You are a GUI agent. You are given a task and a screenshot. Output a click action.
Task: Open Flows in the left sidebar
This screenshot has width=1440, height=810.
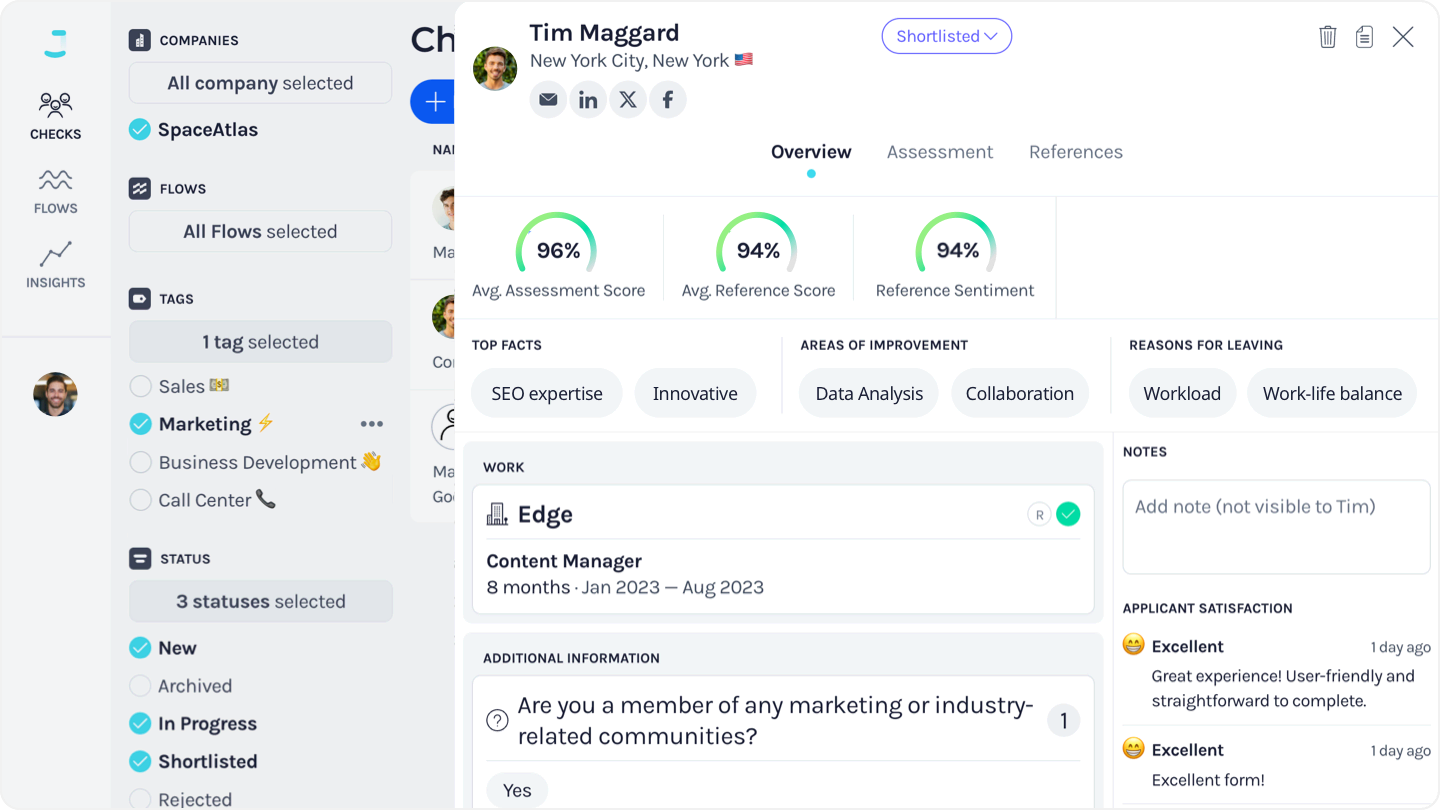tap(55, 192)
